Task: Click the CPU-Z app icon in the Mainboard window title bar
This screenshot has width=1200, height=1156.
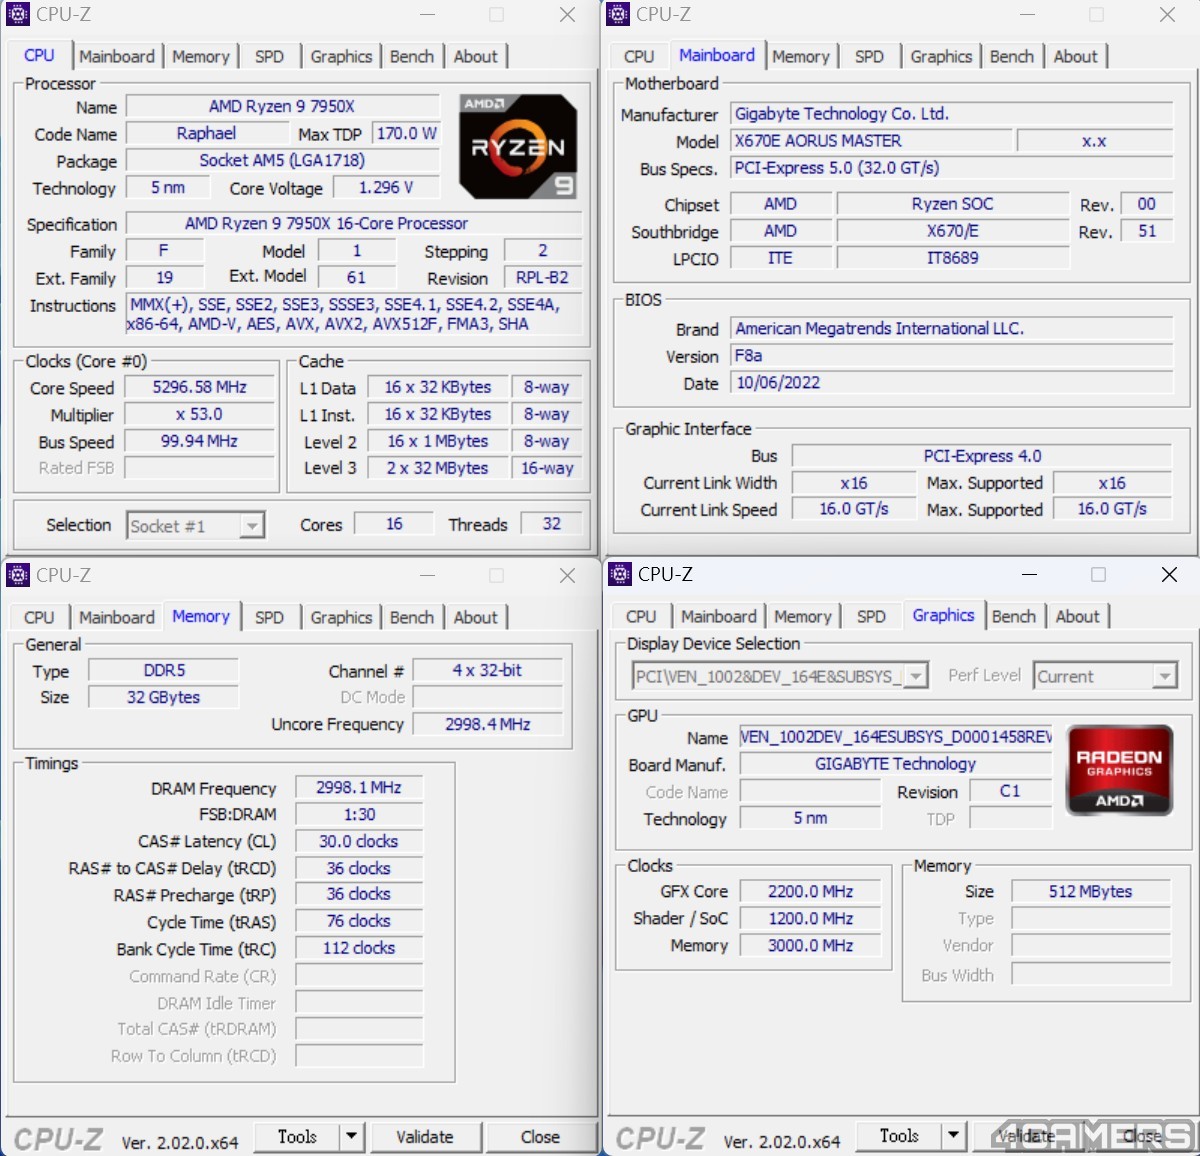Action: 618,14
